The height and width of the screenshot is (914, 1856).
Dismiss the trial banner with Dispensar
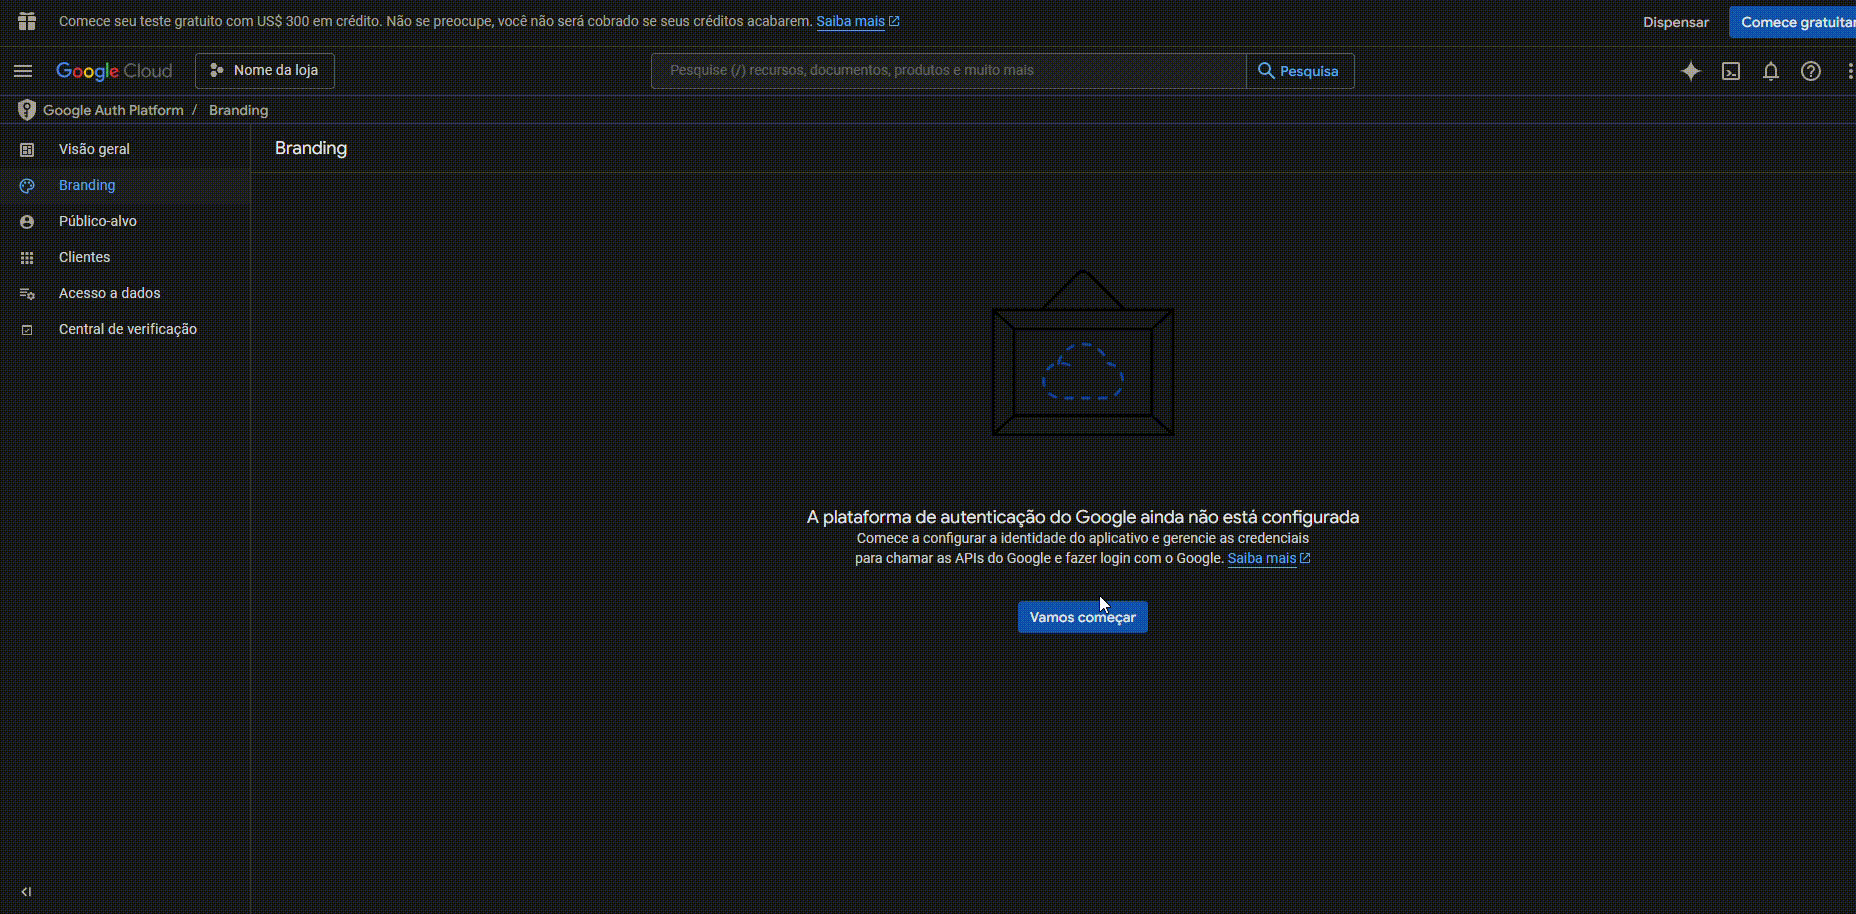[1676, 22]
